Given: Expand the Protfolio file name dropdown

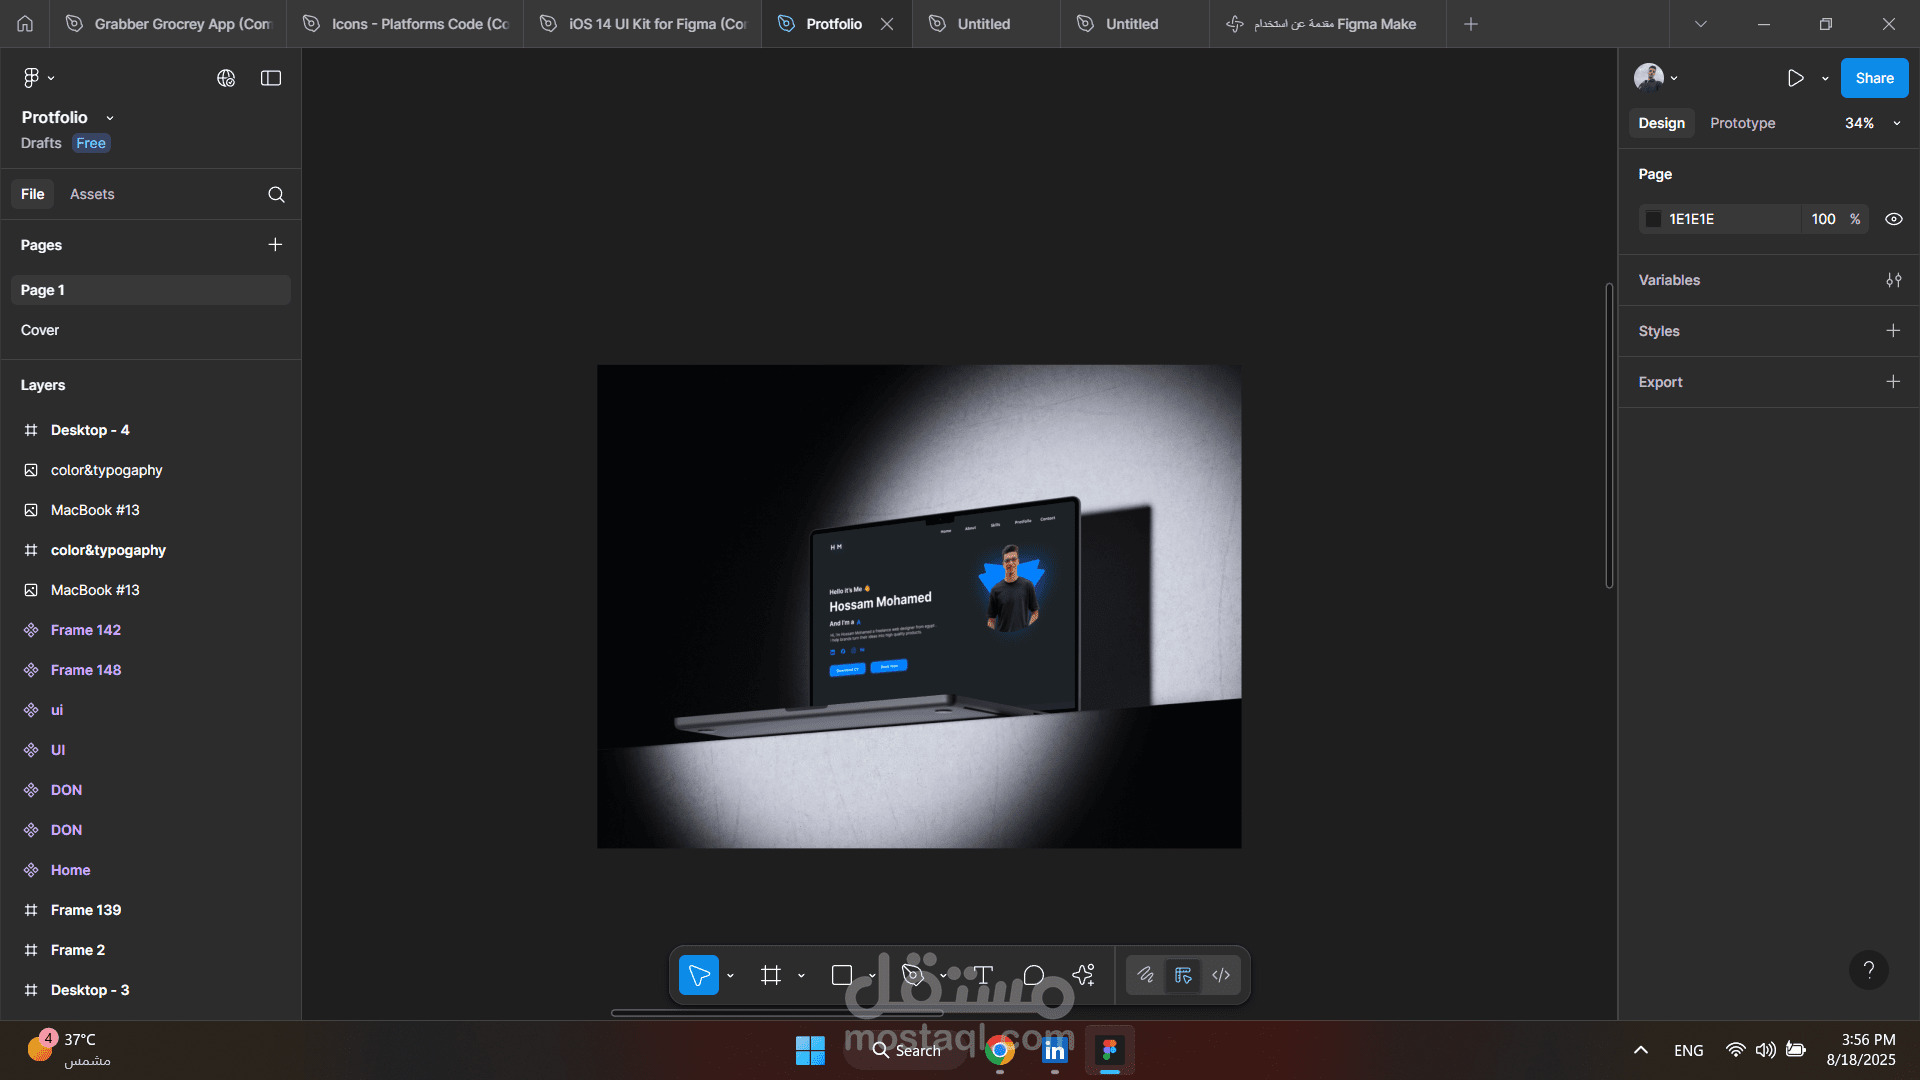Looking at the screenshot, I should (110, 118).
